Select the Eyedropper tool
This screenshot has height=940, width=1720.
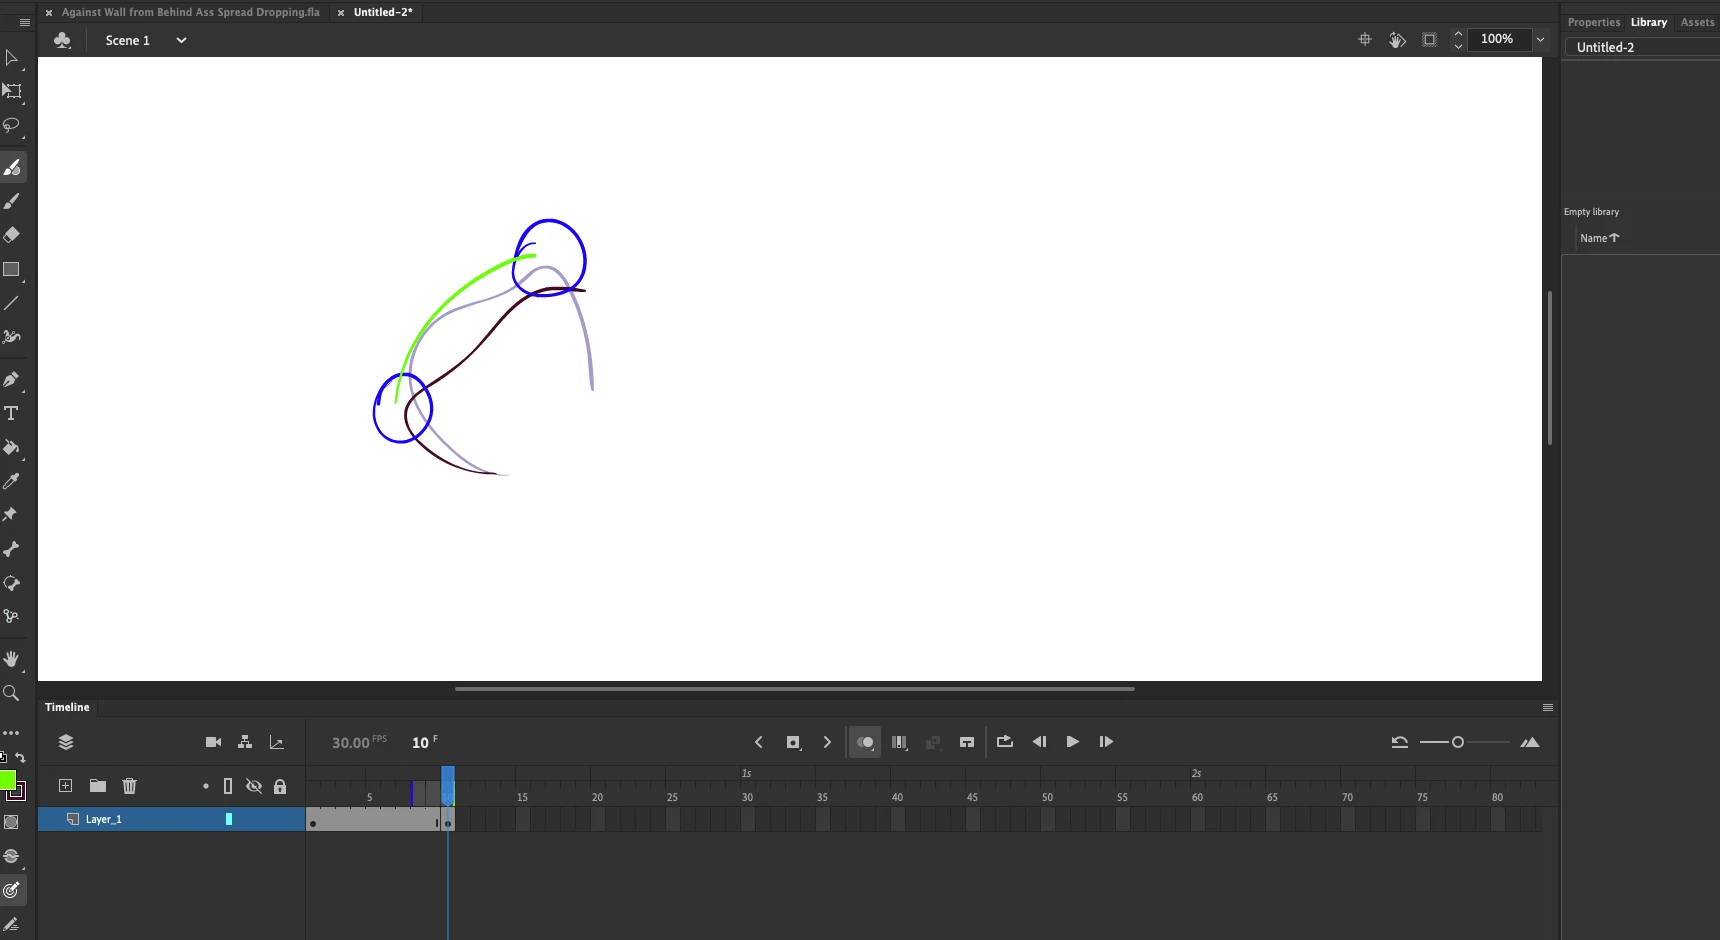tap(12, 481)
